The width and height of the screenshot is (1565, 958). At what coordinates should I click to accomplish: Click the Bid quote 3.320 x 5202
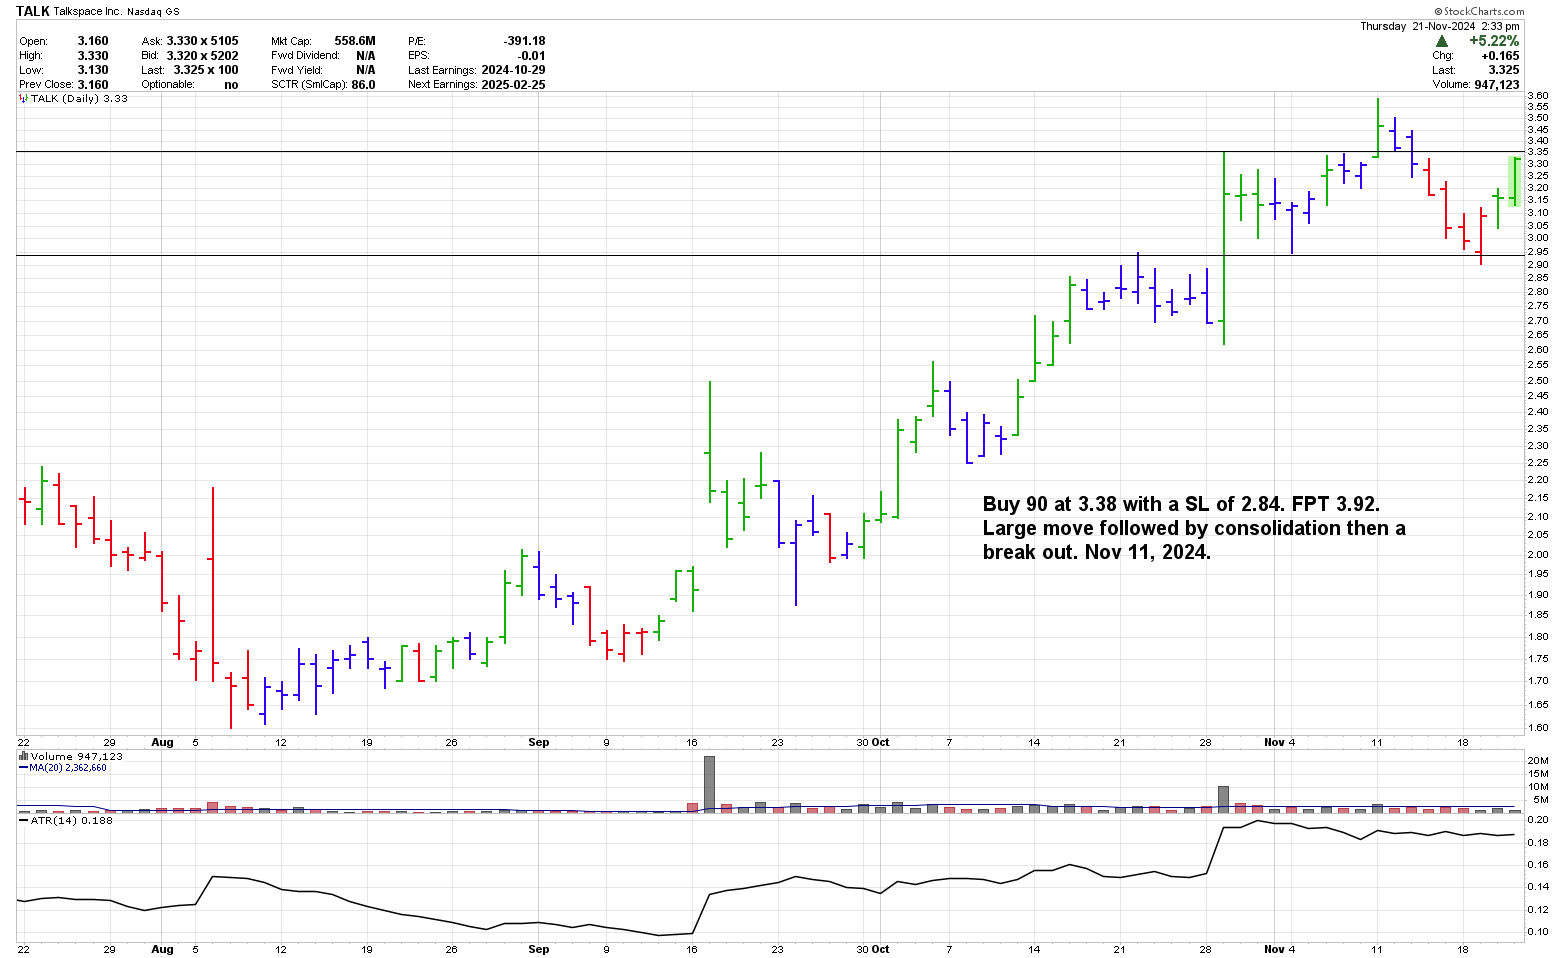[203, 56]
